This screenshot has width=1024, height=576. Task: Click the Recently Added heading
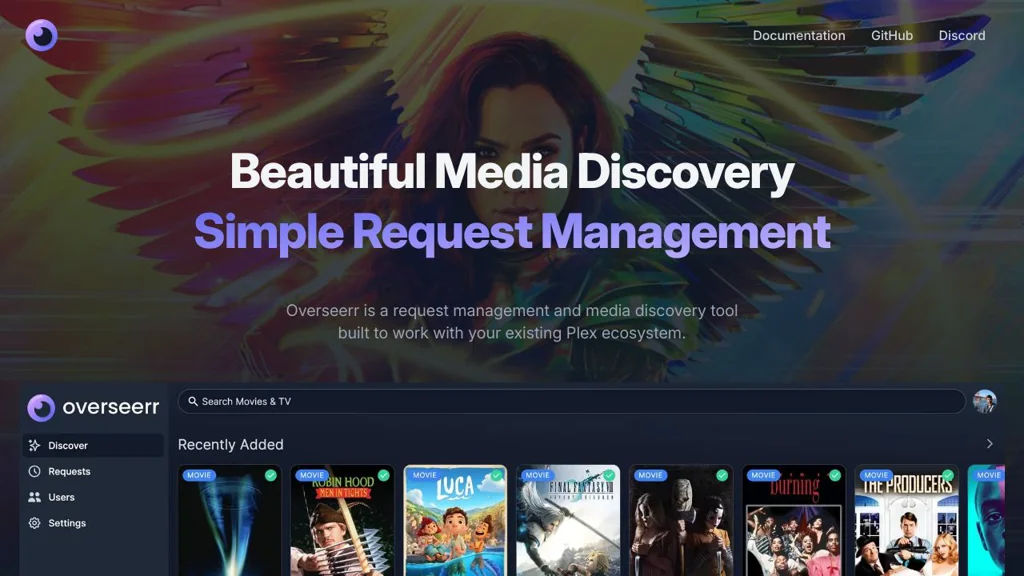[x=231, y=444]
